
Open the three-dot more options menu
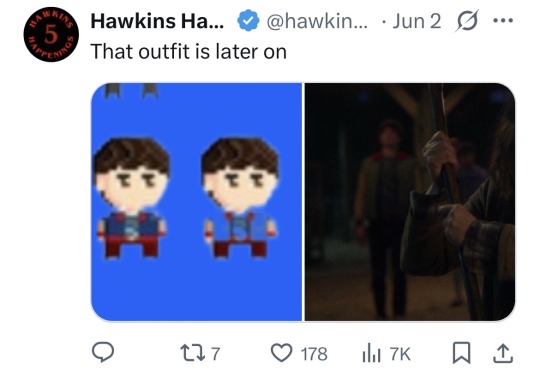pyautogui.click(x=503, y=21)
